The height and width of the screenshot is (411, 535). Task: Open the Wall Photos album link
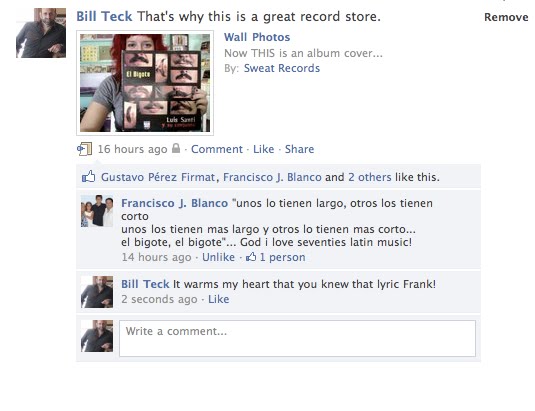pyautogui.click(x=257, y=37)
